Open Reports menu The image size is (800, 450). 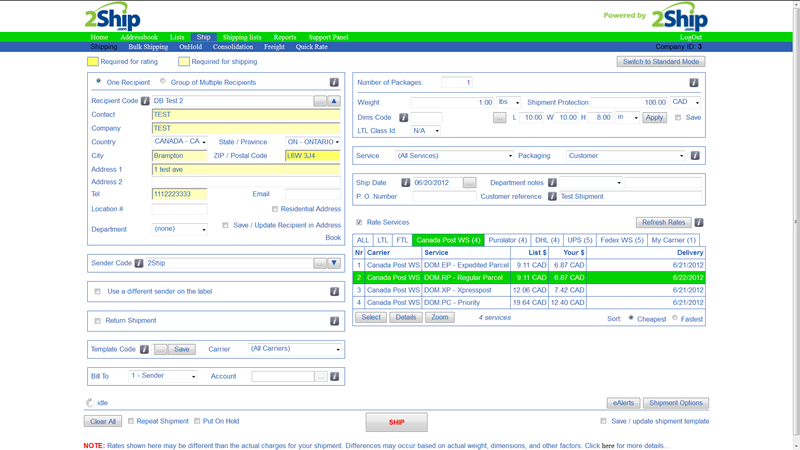tap(285, 37)
